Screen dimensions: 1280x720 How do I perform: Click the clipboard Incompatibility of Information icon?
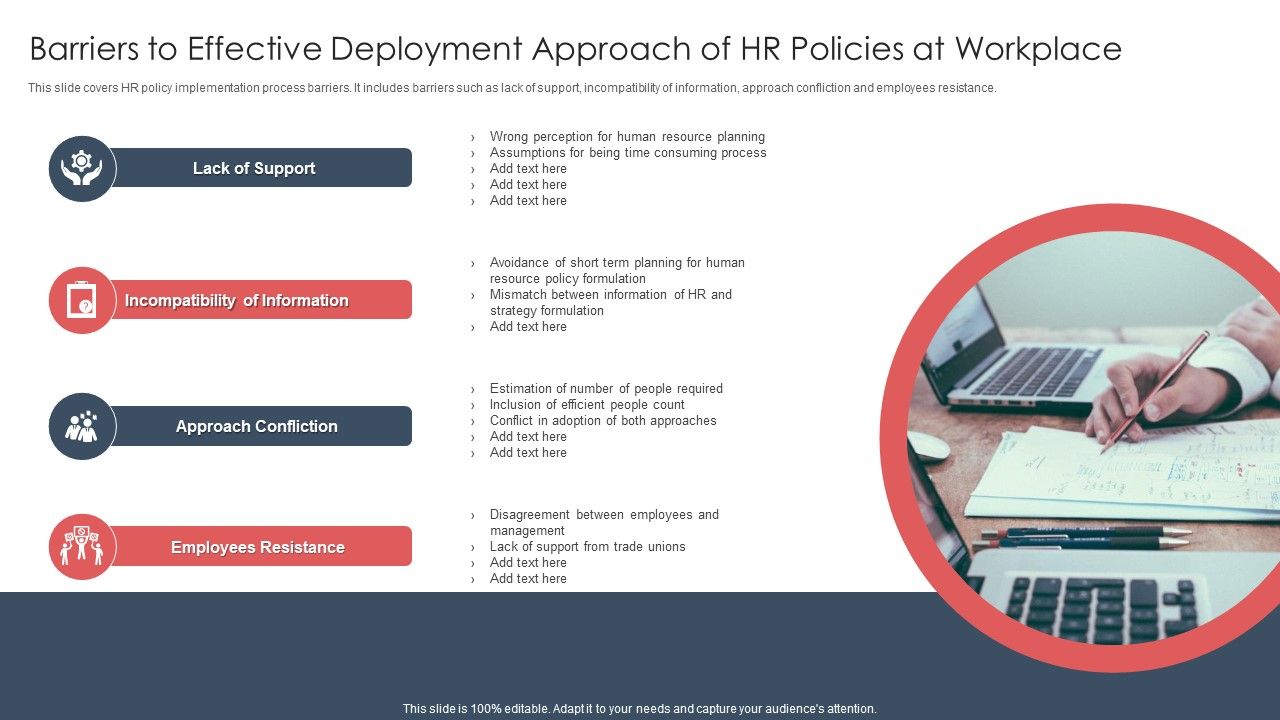[82, 300]
